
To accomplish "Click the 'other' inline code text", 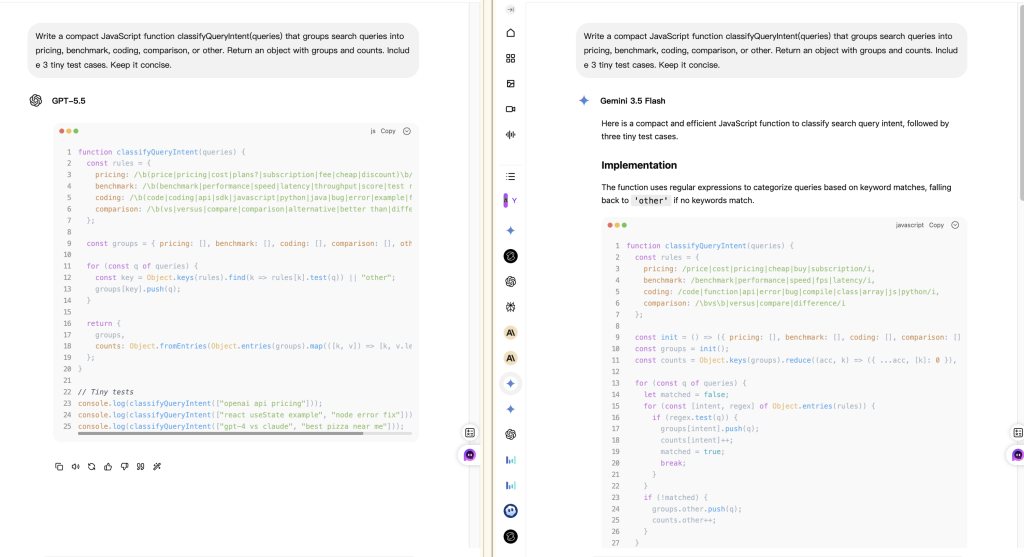I will point(651,200).
